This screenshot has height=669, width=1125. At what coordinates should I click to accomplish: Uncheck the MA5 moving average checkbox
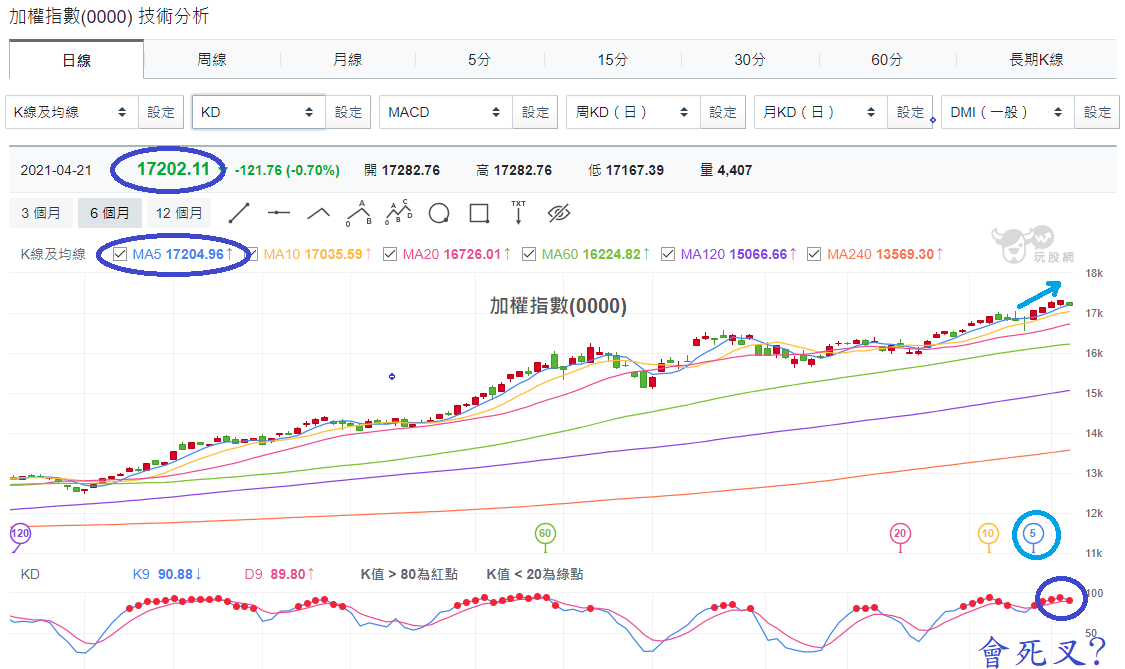pyautogui.click(x=120, y=254)
